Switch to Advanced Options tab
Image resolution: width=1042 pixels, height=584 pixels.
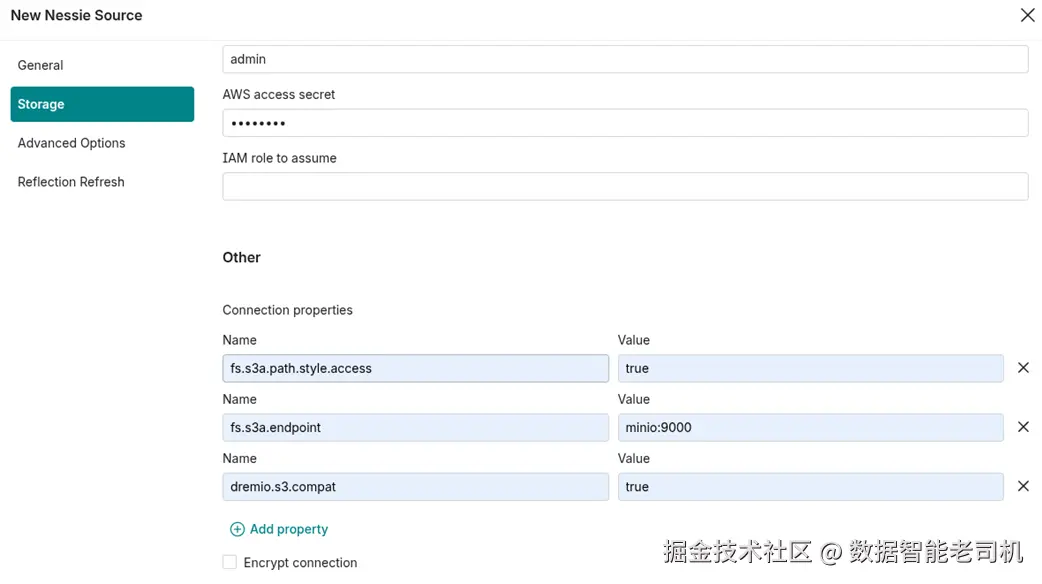click(x=71, y=143)
